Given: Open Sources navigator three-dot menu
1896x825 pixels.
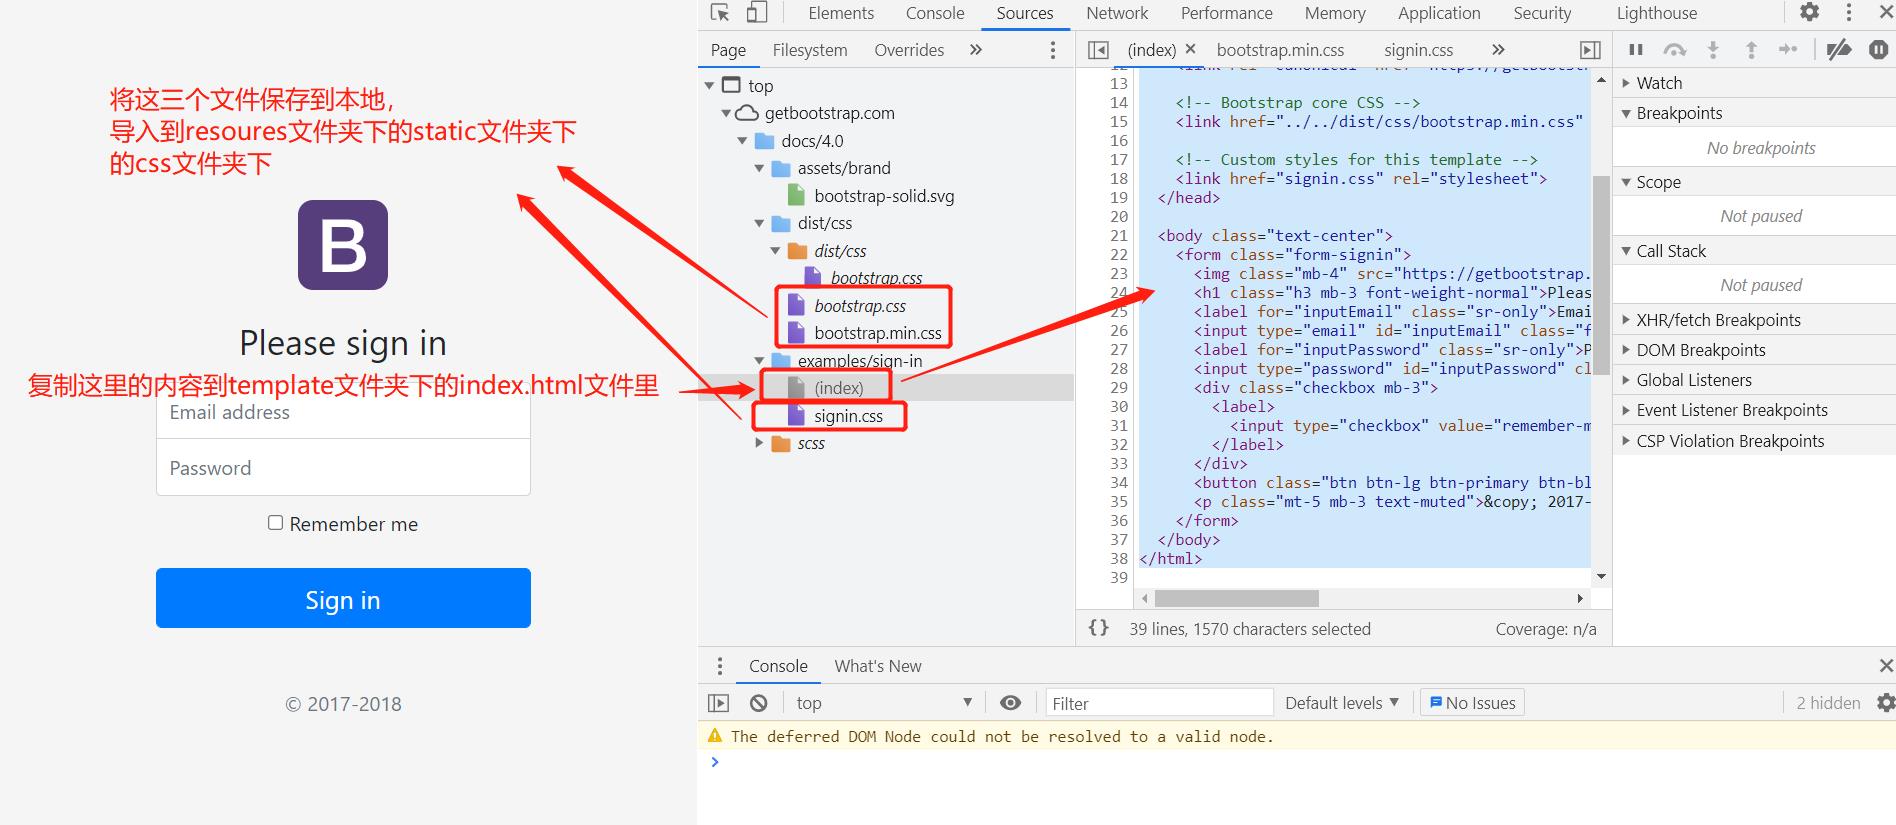Looking at the screenshot, I should point(1053,50).
